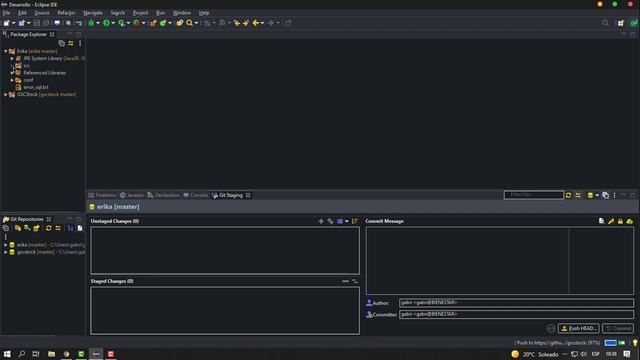Open the Source menu

(42, 13)
